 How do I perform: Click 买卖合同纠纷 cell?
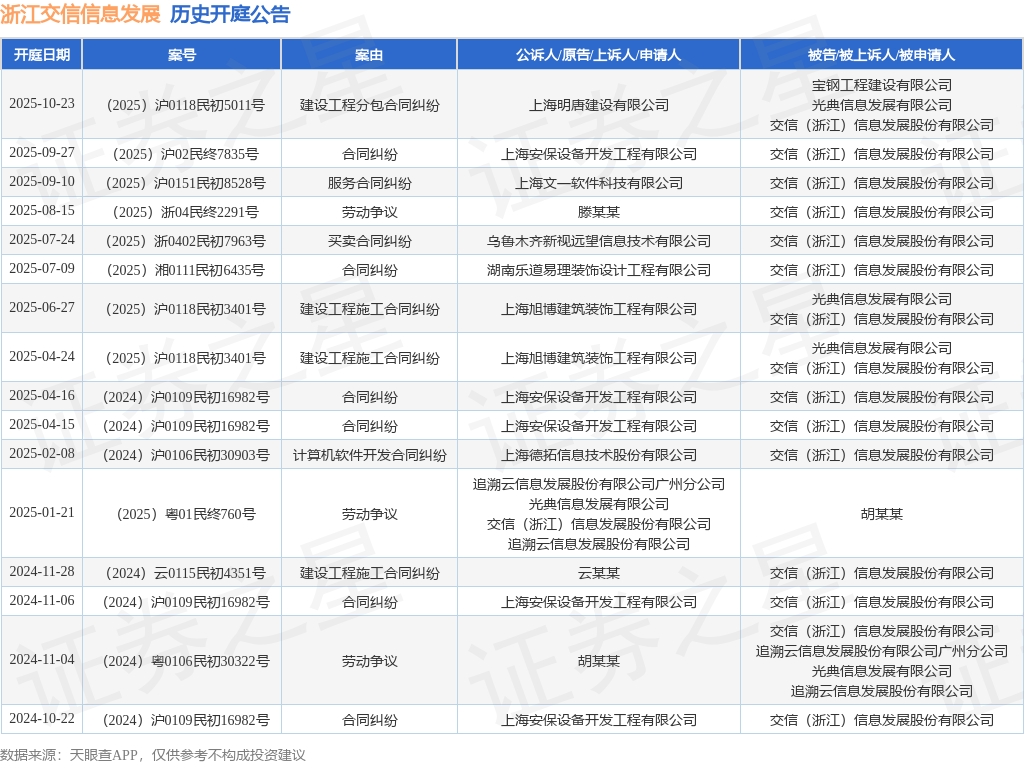(370, 241)
